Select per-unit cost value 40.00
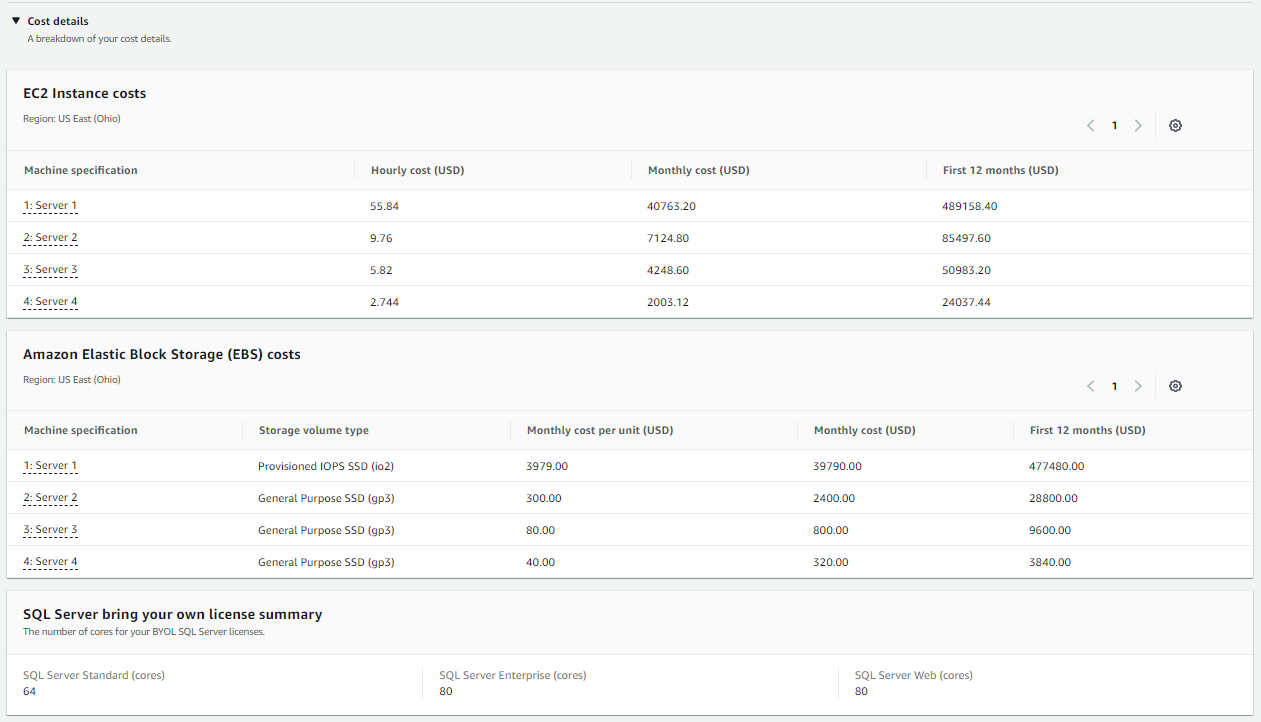The width and height of the screenshot is (1261, 722). [541, 562]
